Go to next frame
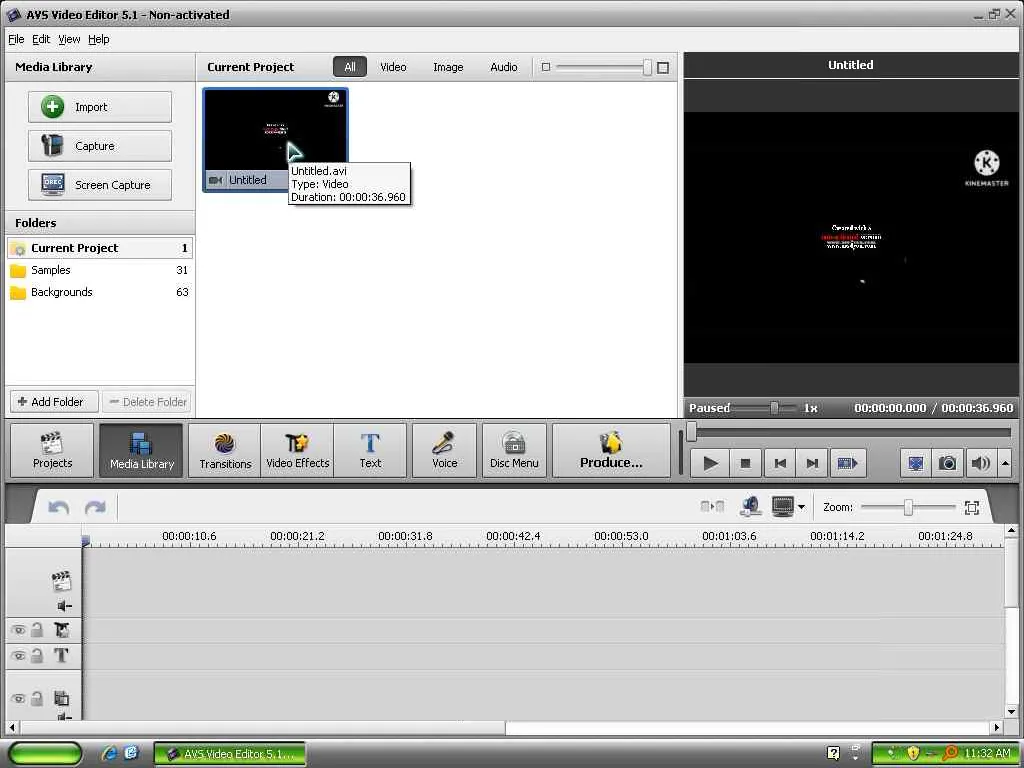 [812, 464]
